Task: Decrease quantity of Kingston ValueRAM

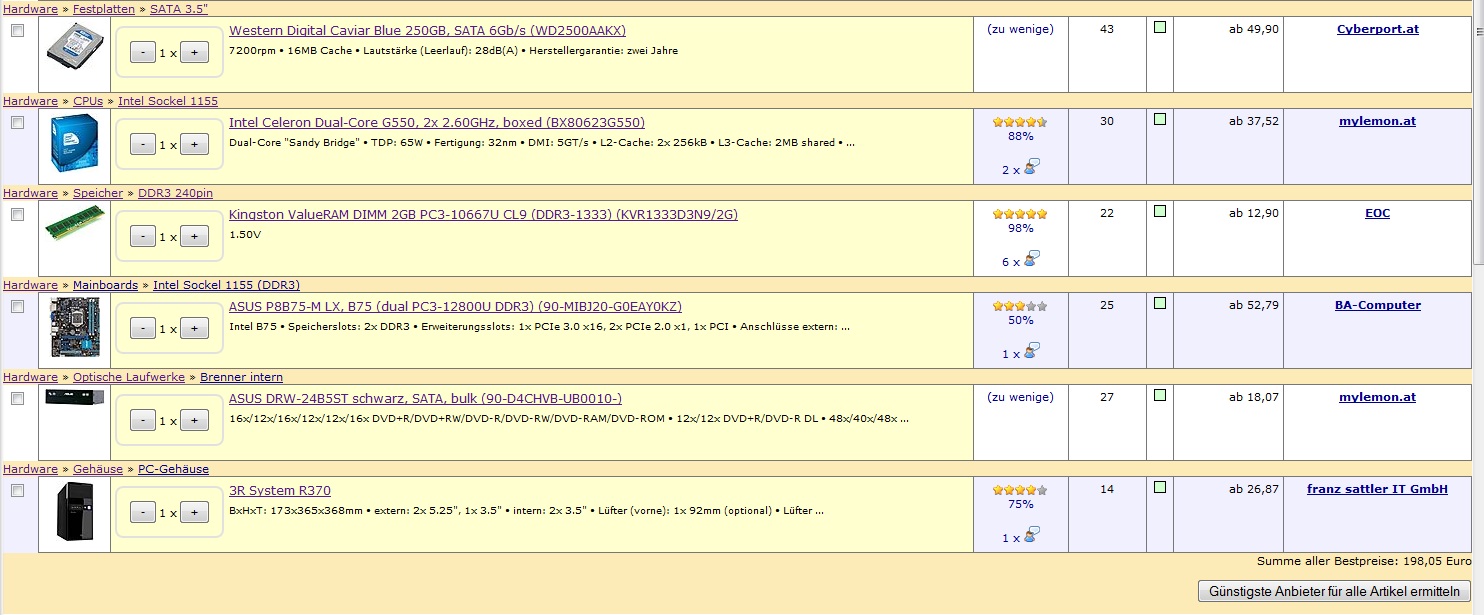Action: [x=143, y=236]
